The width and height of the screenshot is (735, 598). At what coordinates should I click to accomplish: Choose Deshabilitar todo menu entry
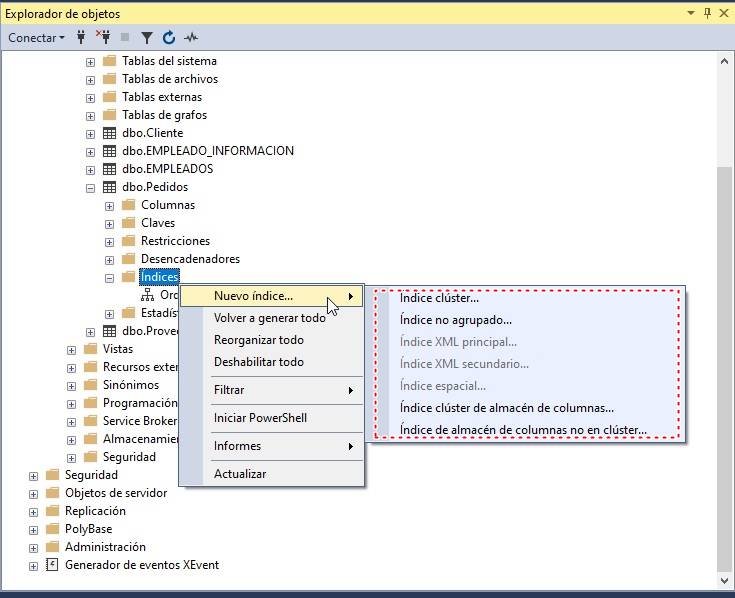(271, 362)
